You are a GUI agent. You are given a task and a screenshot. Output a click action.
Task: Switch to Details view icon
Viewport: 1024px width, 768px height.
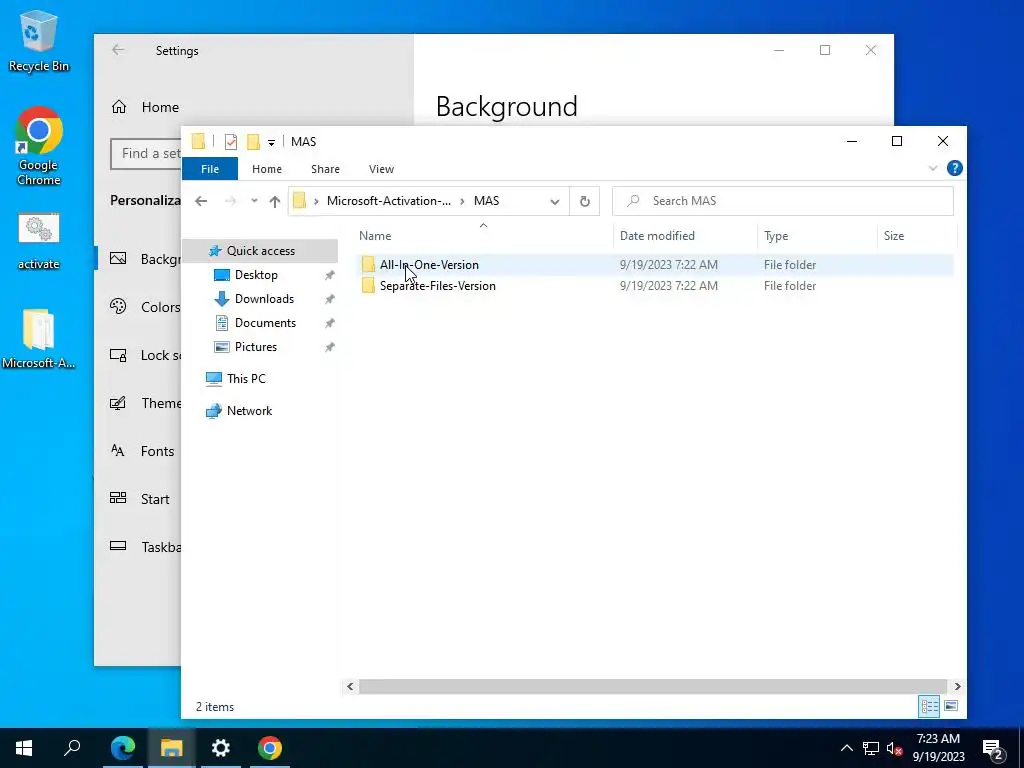929,706
